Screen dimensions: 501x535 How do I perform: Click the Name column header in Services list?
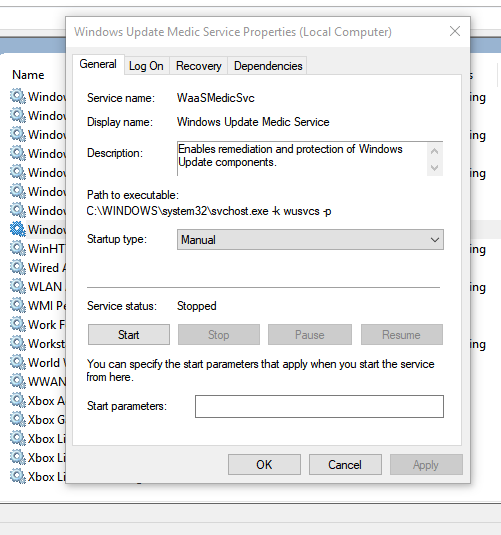click(28, 75)
